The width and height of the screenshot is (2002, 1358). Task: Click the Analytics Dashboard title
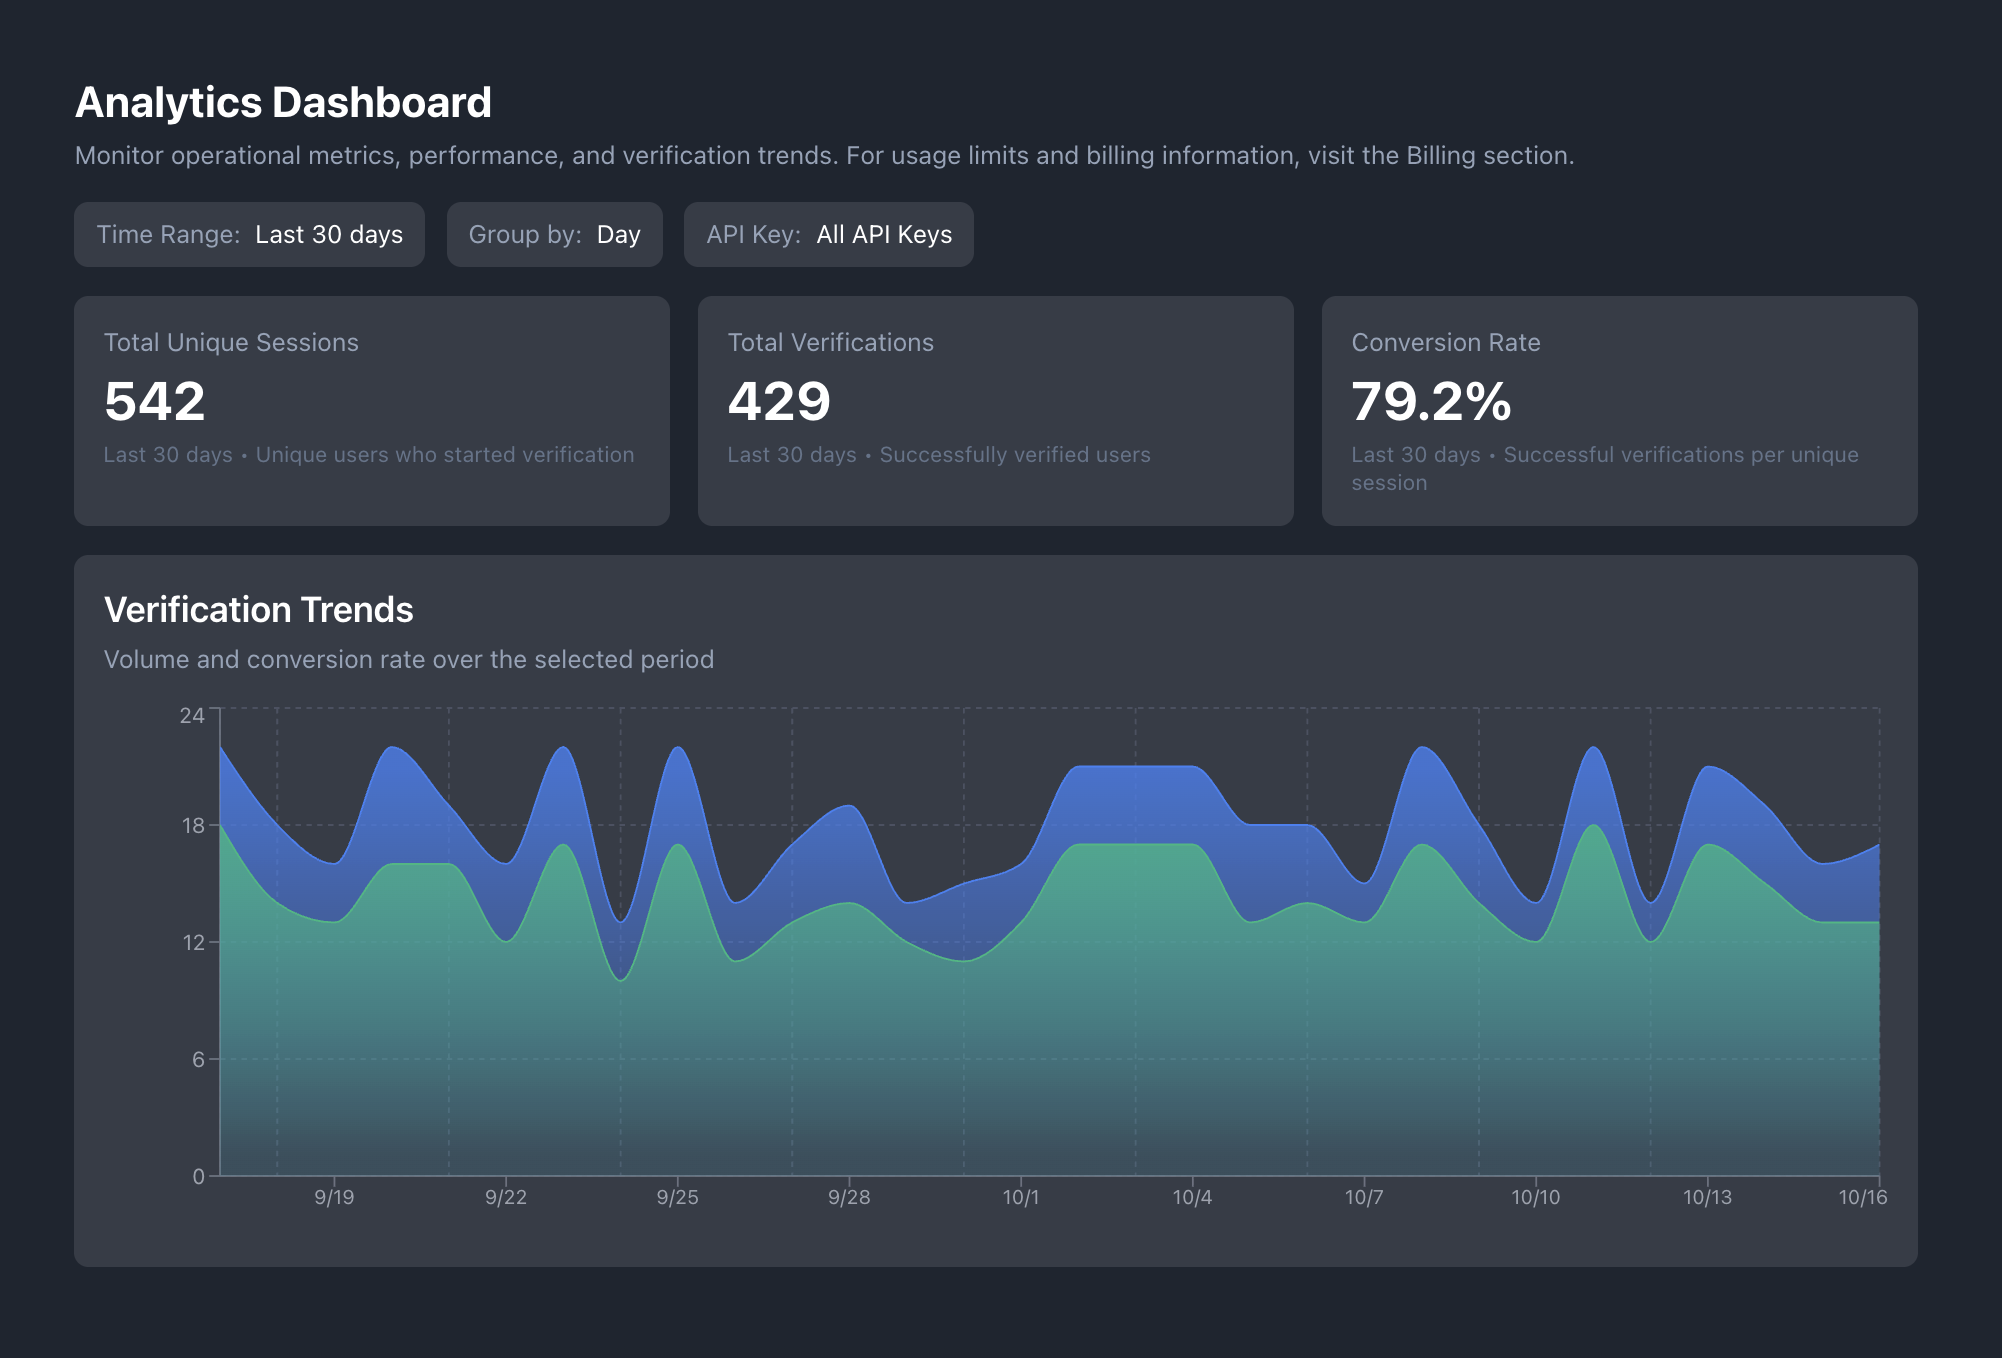pos(283,103)
